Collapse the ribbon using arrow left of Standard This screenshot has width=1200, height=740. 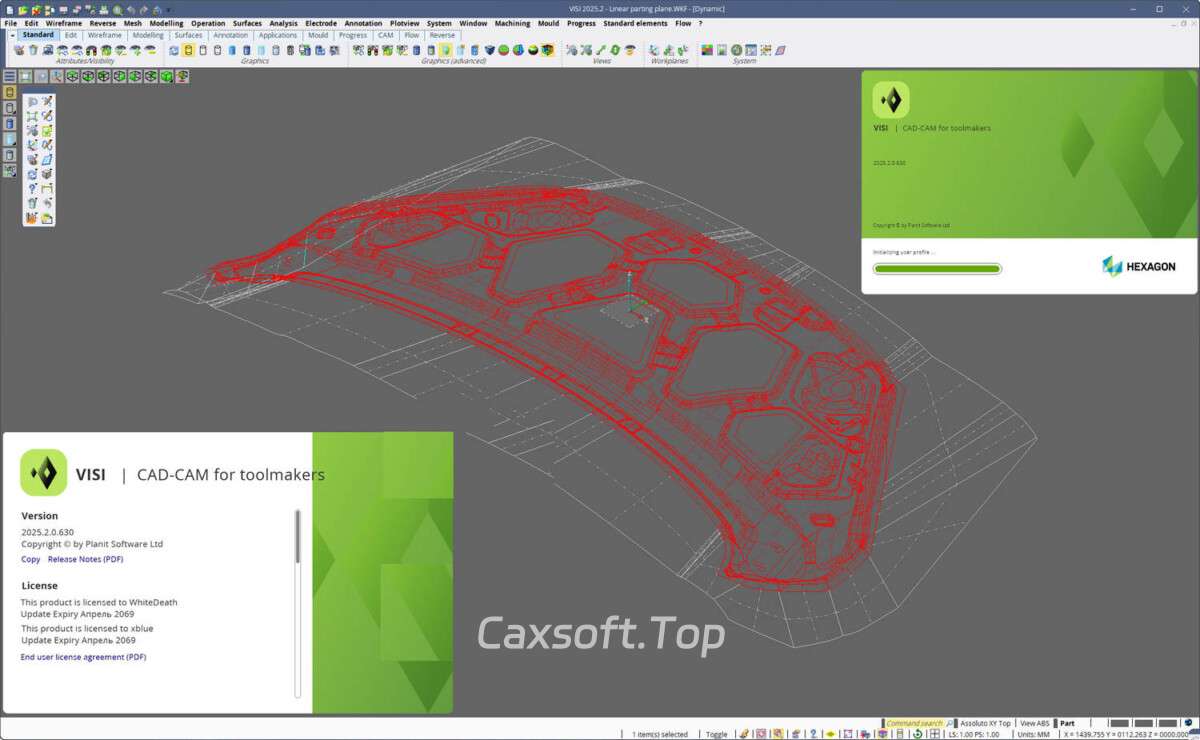pos(12,35)
